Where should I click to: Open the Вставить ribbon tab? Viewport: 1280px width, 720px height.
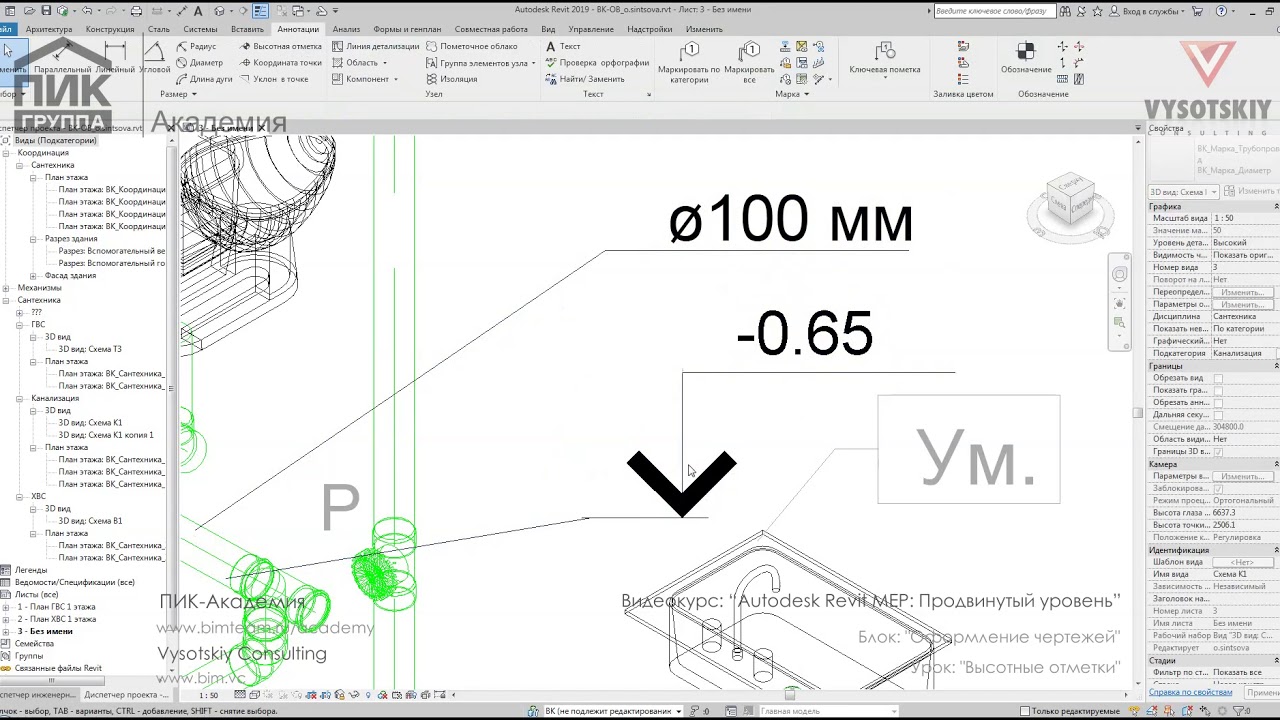247,29
